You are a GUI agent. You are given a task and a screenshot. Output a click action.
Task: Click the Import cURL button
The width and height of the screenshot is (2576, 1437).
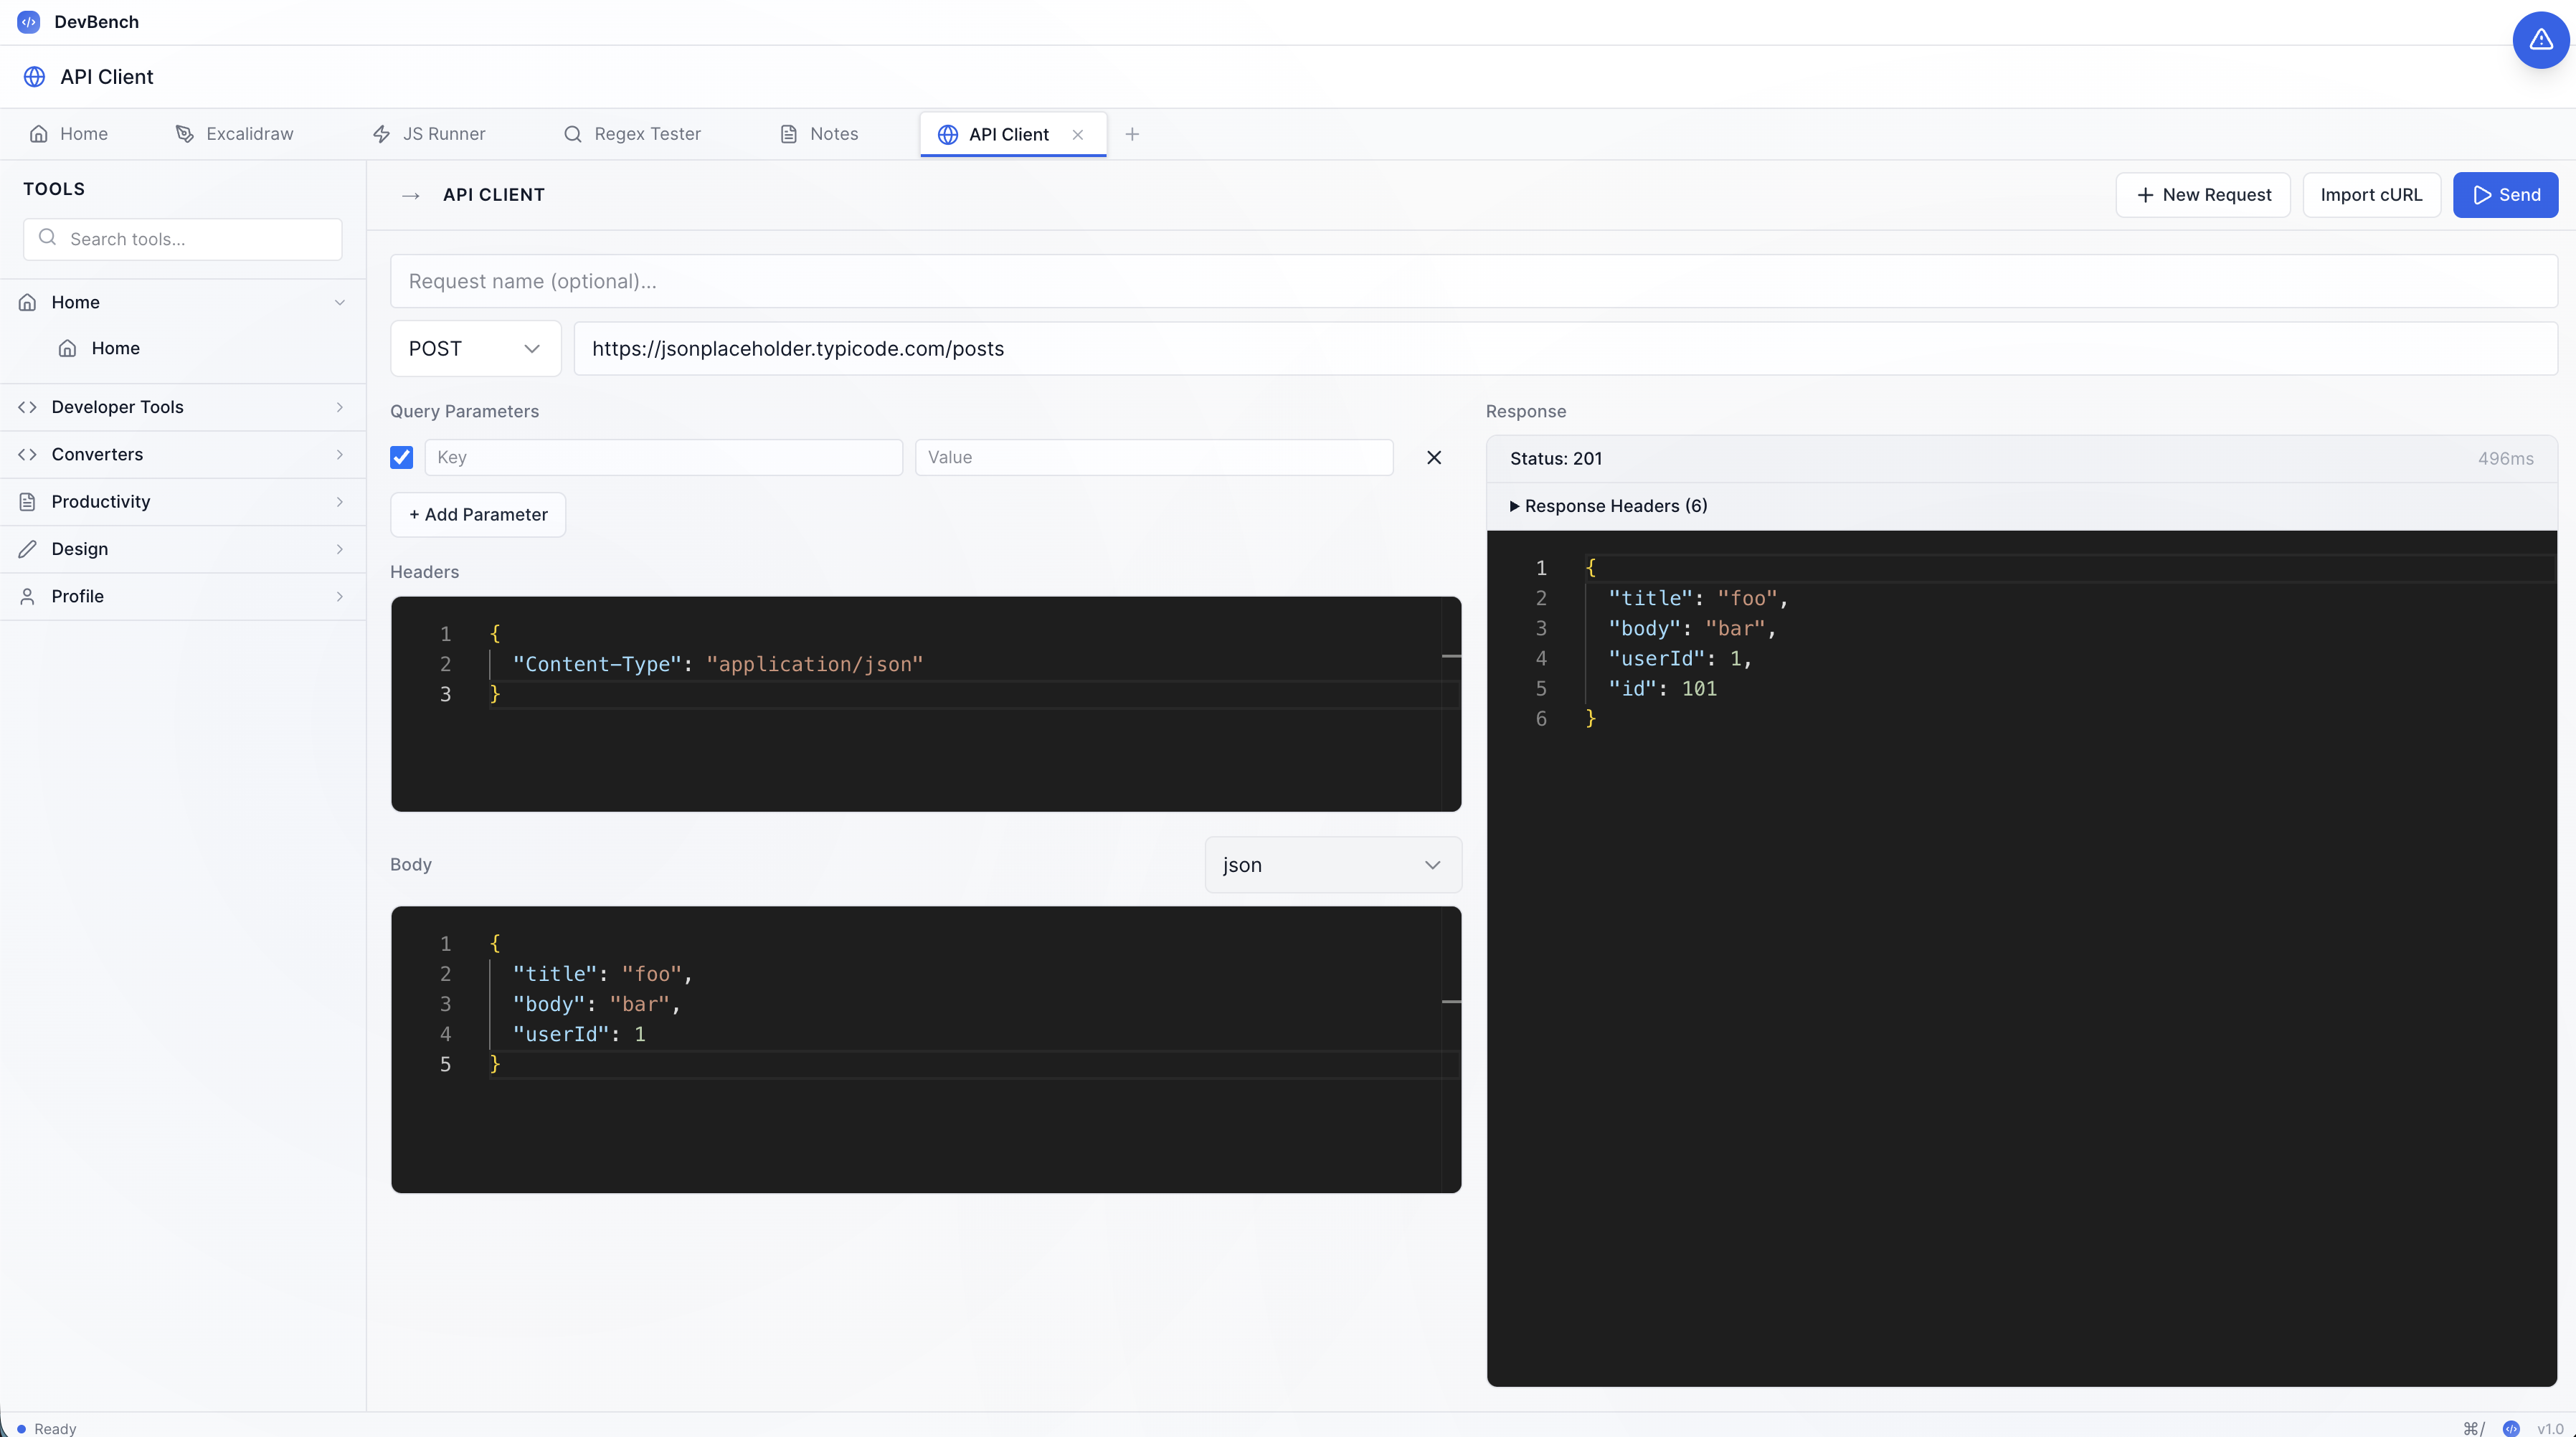coord(2371,194)
